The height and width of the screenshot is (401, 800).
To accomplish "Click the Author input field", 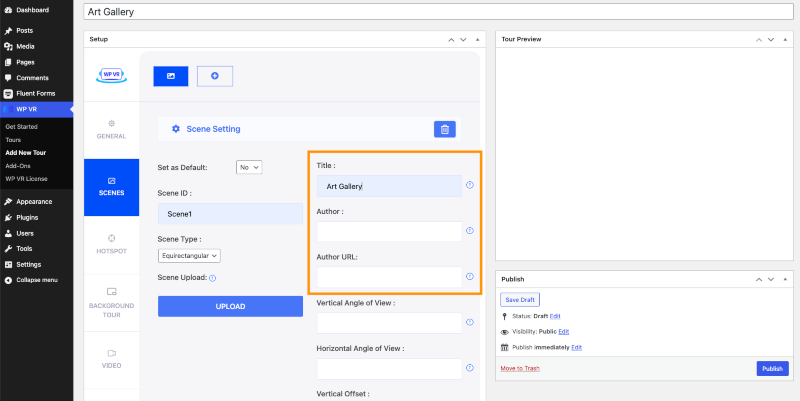I will click(x=389, y=231).
